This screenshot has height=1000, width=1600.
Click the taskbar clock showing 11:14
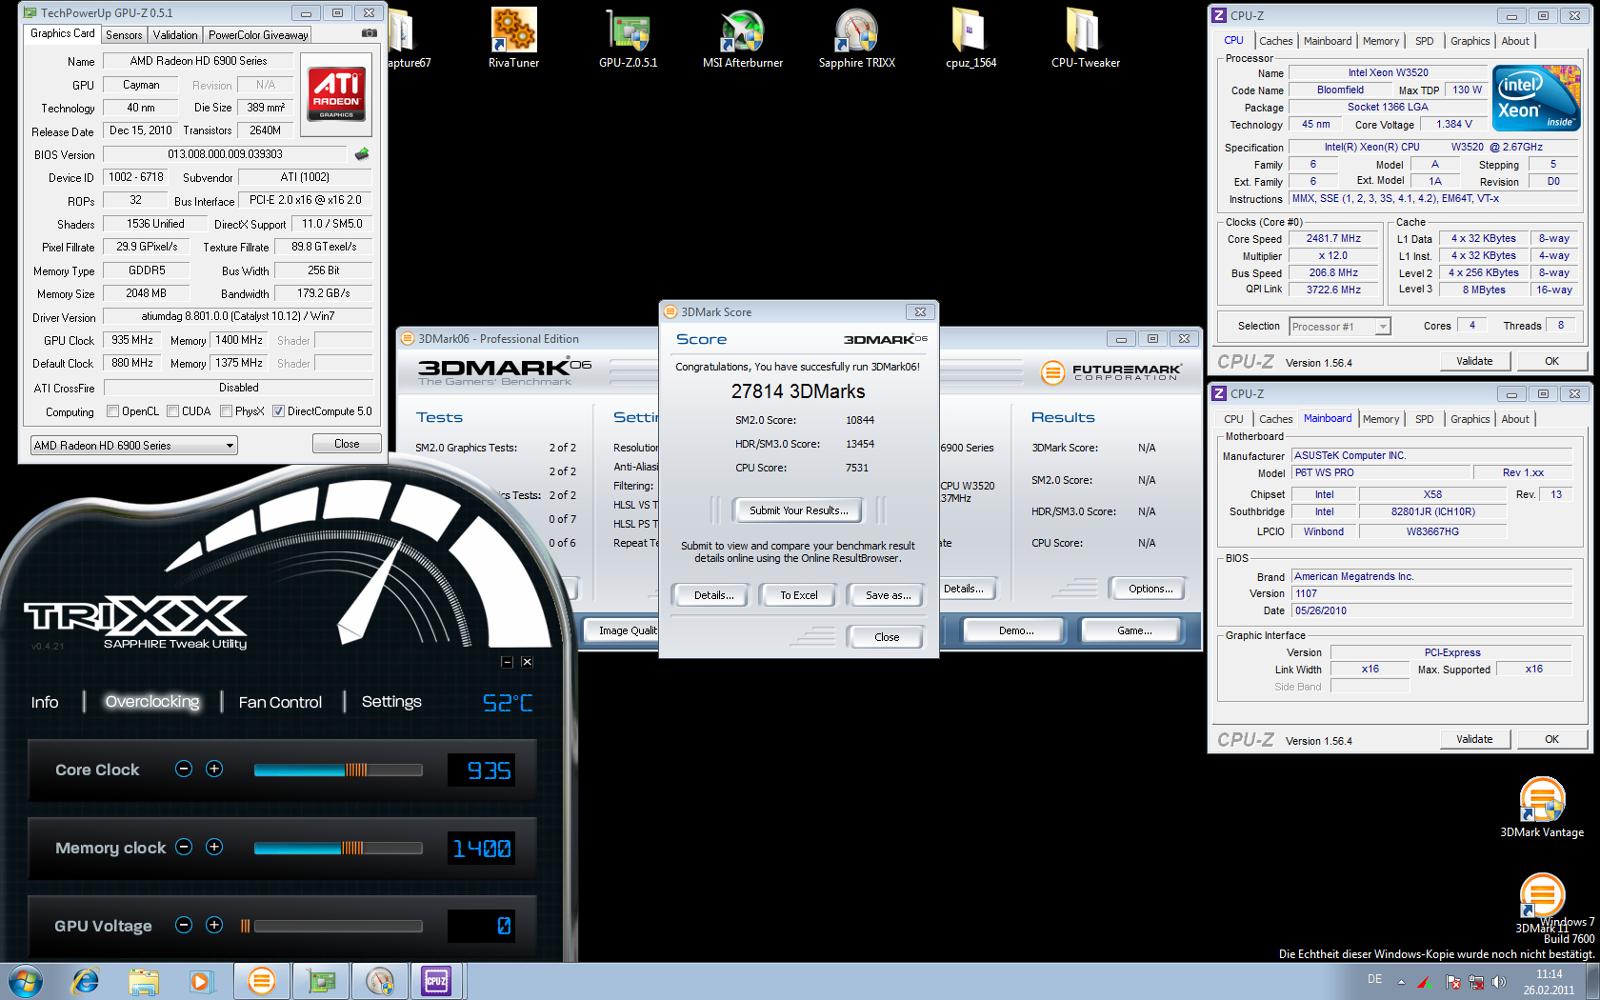pyautogui.click(x=1549, y=982)
